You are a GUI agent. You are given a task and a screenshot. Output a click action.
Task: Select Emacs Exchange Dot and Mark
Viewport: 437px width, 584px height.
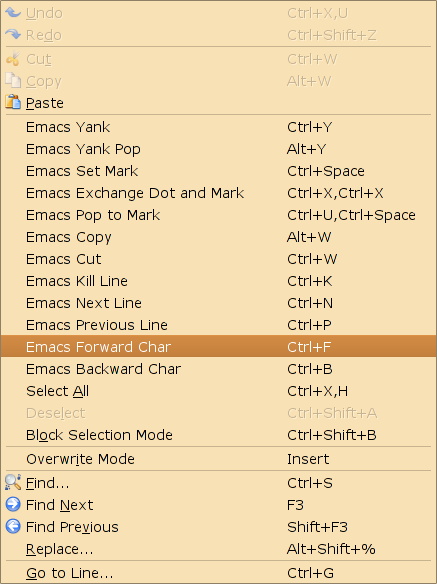coord(219,193)
